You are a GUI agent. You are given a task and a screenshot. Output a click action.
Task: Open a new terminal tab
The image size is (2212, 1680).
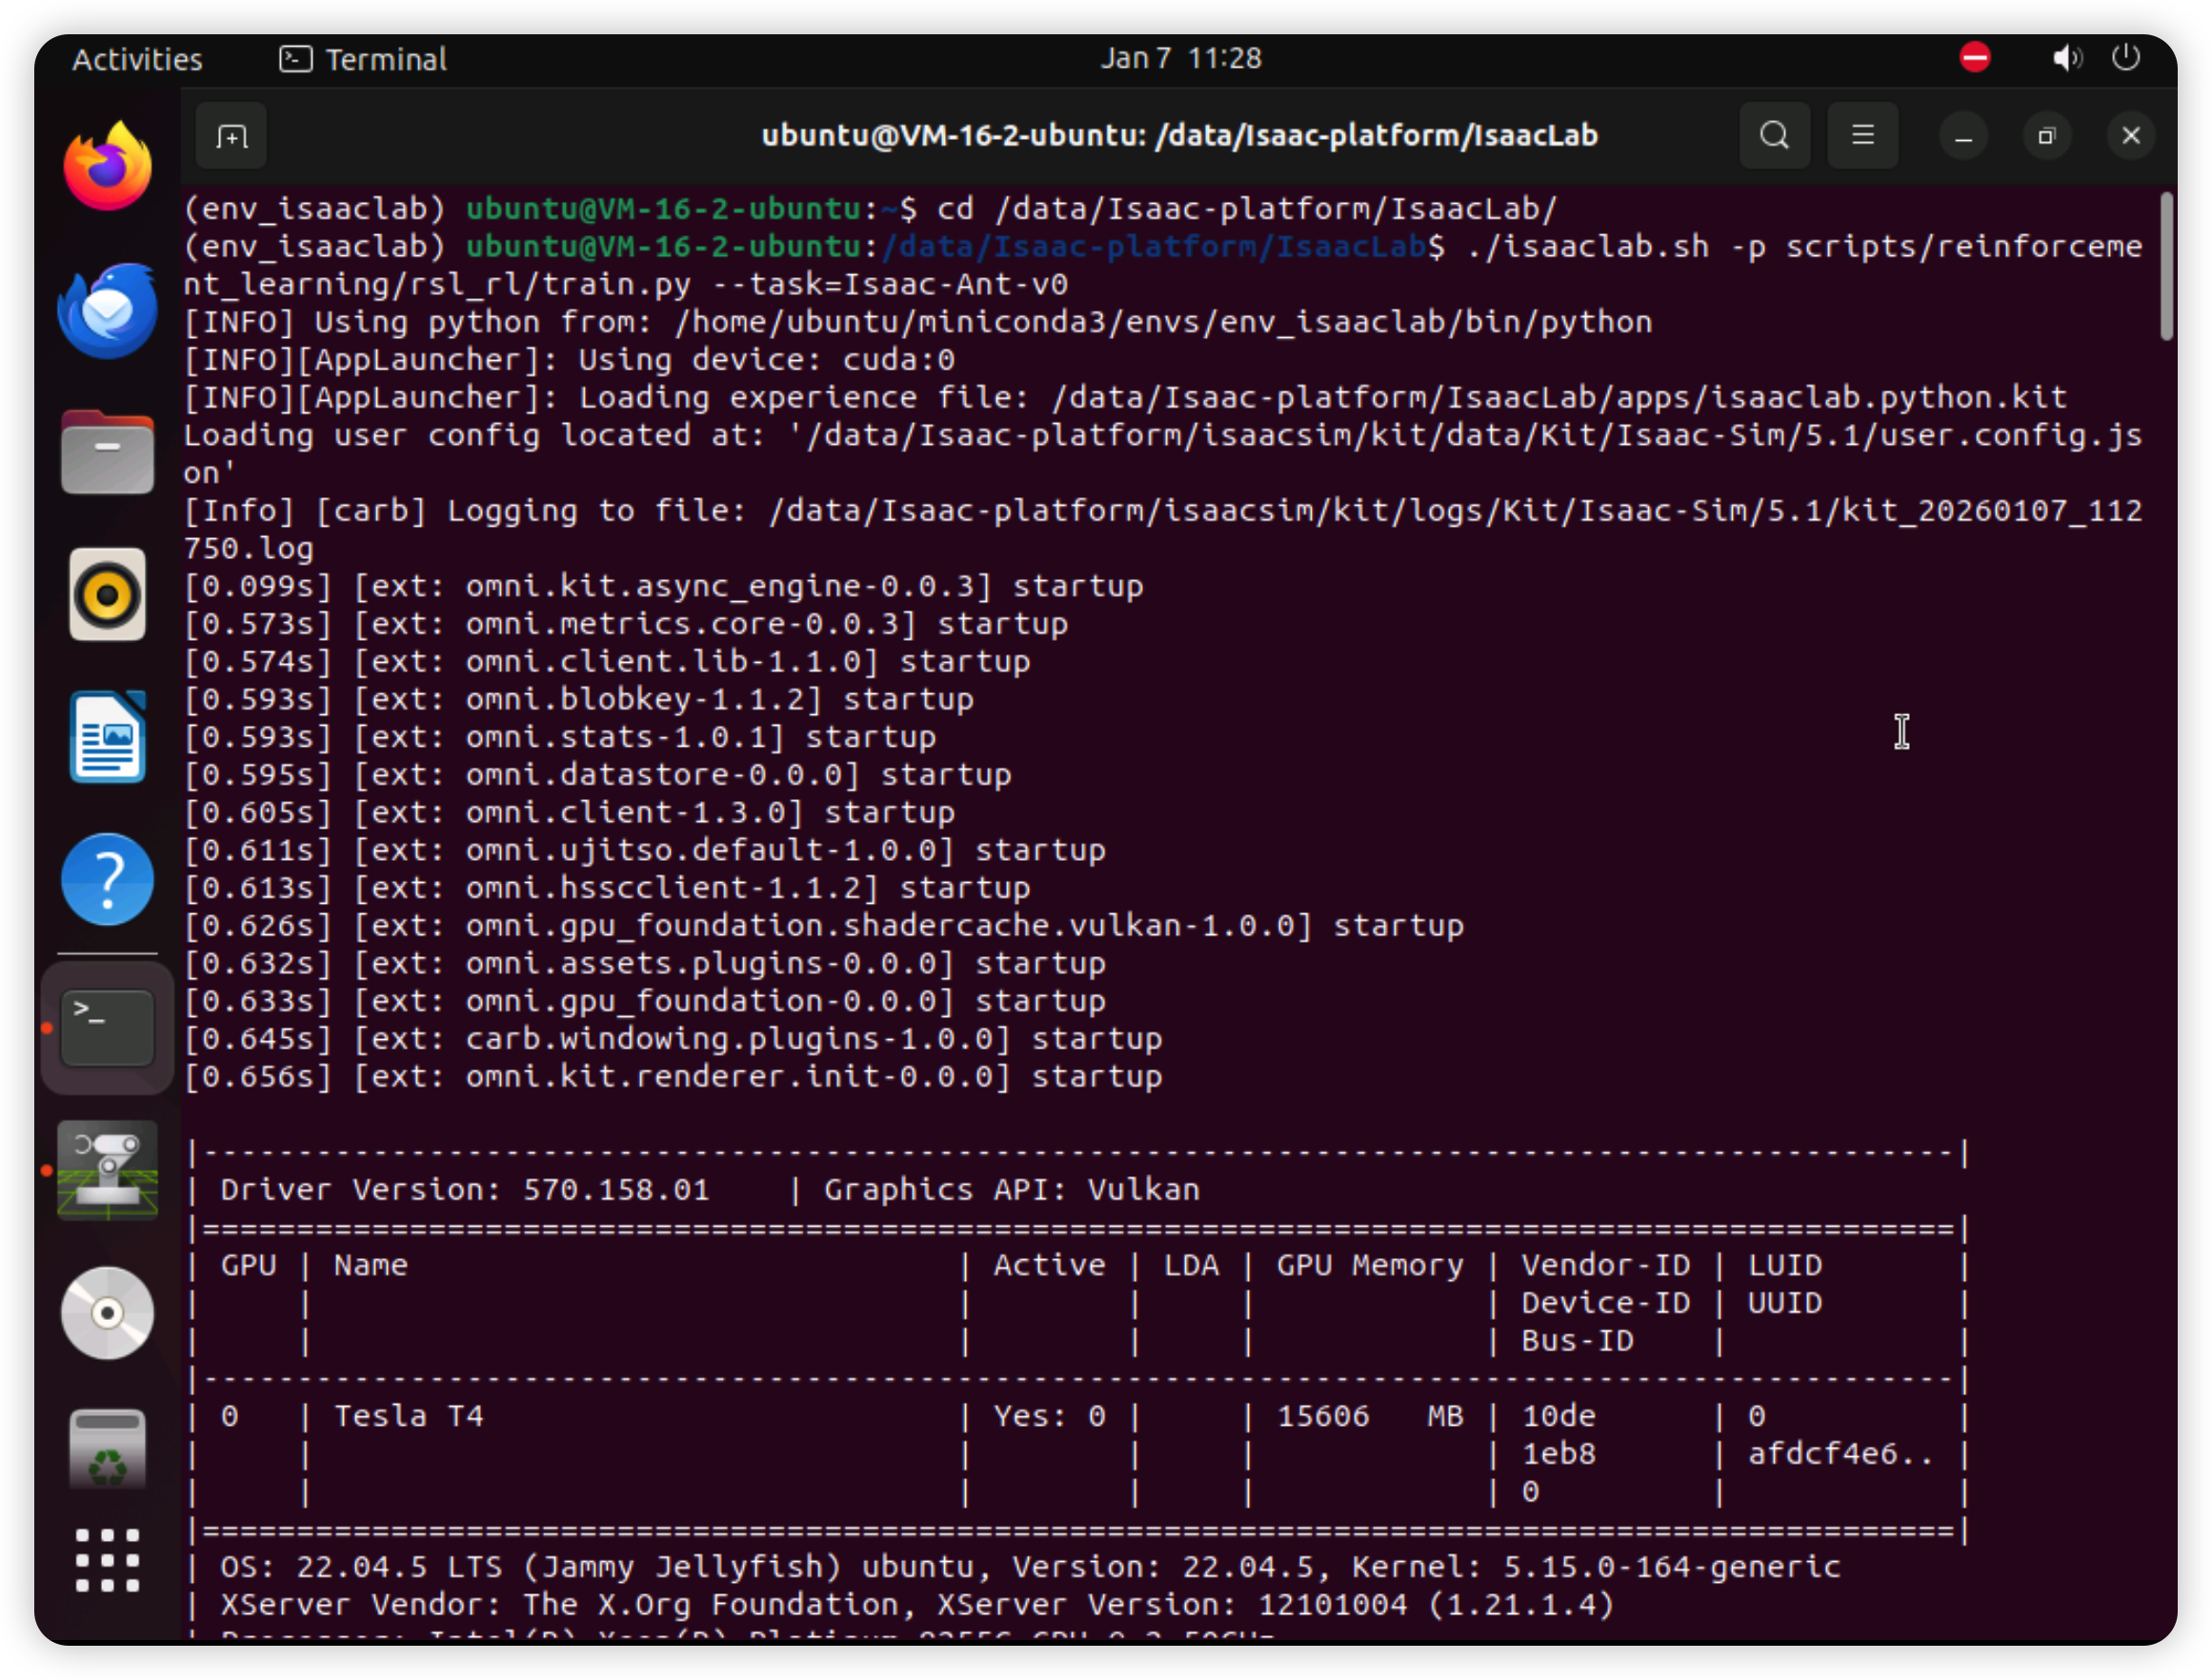click(231, 136)
